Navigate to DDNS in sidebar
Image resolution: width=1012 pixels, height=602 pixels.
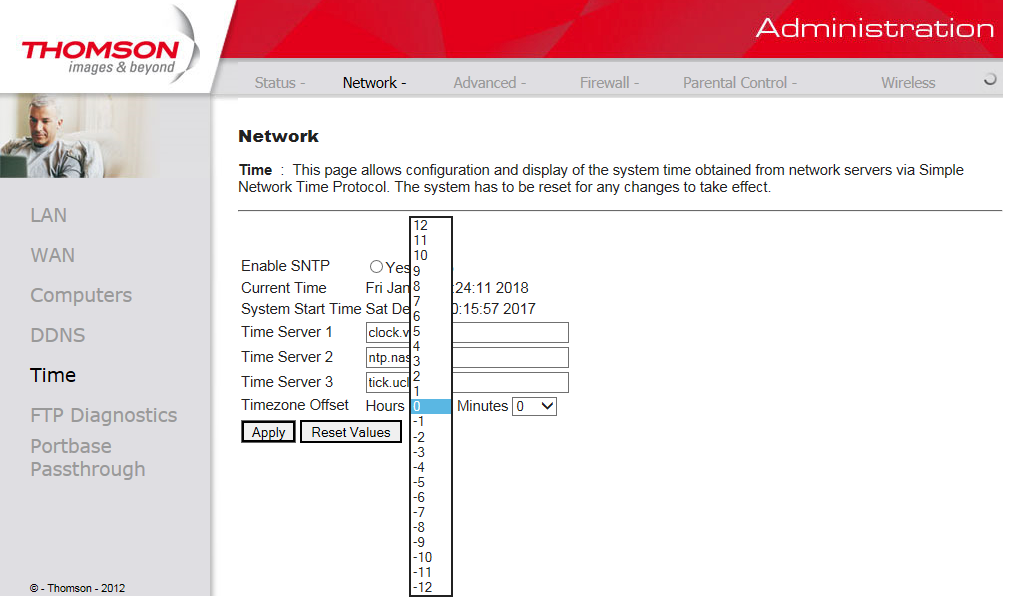[x=58, y=335]
